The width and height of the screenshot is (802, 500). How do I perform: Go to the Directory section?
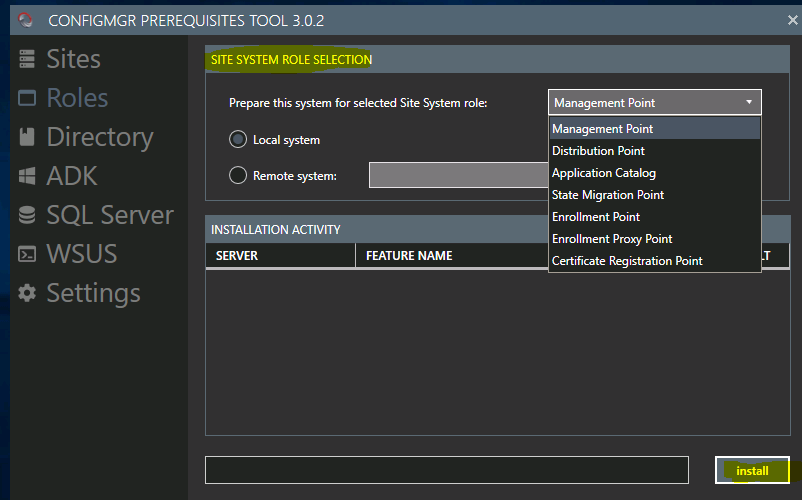(x=100, y=137)
